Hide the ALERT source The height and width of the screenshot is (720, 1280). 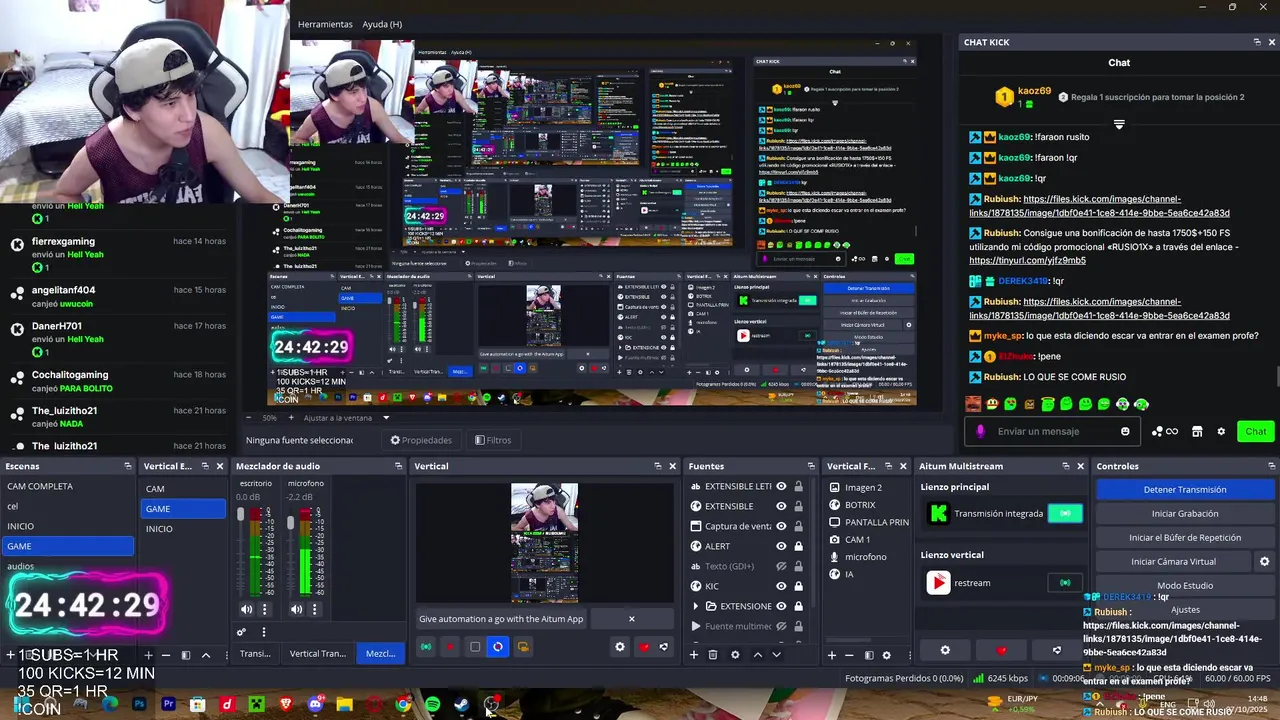[781, 547]
